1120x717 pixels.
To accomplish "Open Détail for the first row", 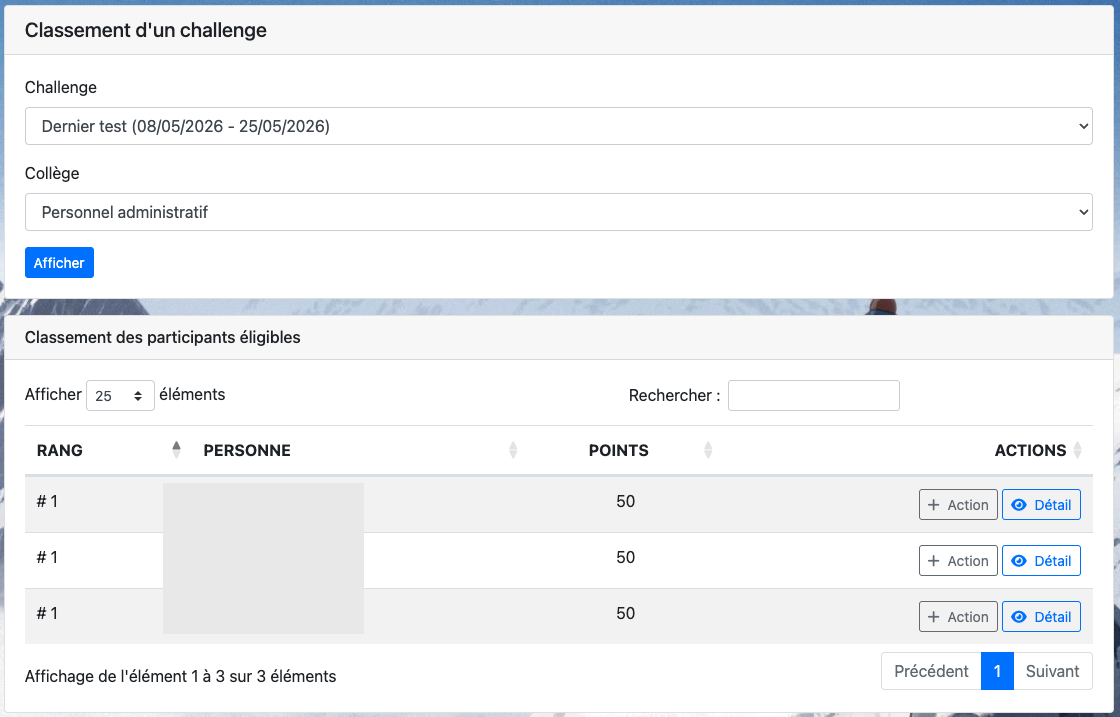I will click(x=1041, y=505).
